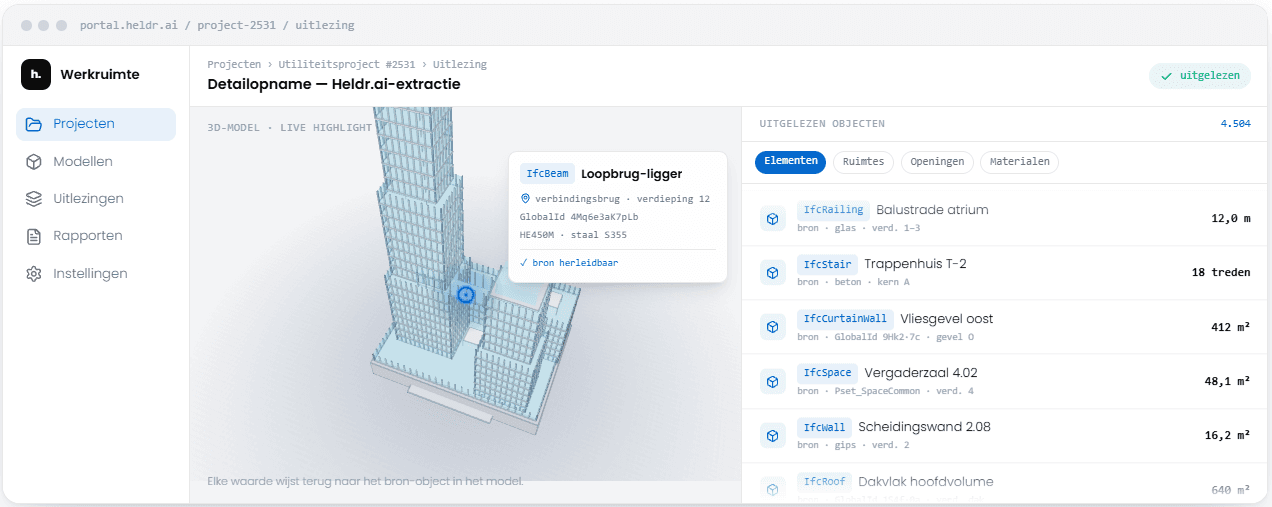This screenshot has width=1272, height=507.
Task: Select the Elementen tab
Action: tap(790, 161)
